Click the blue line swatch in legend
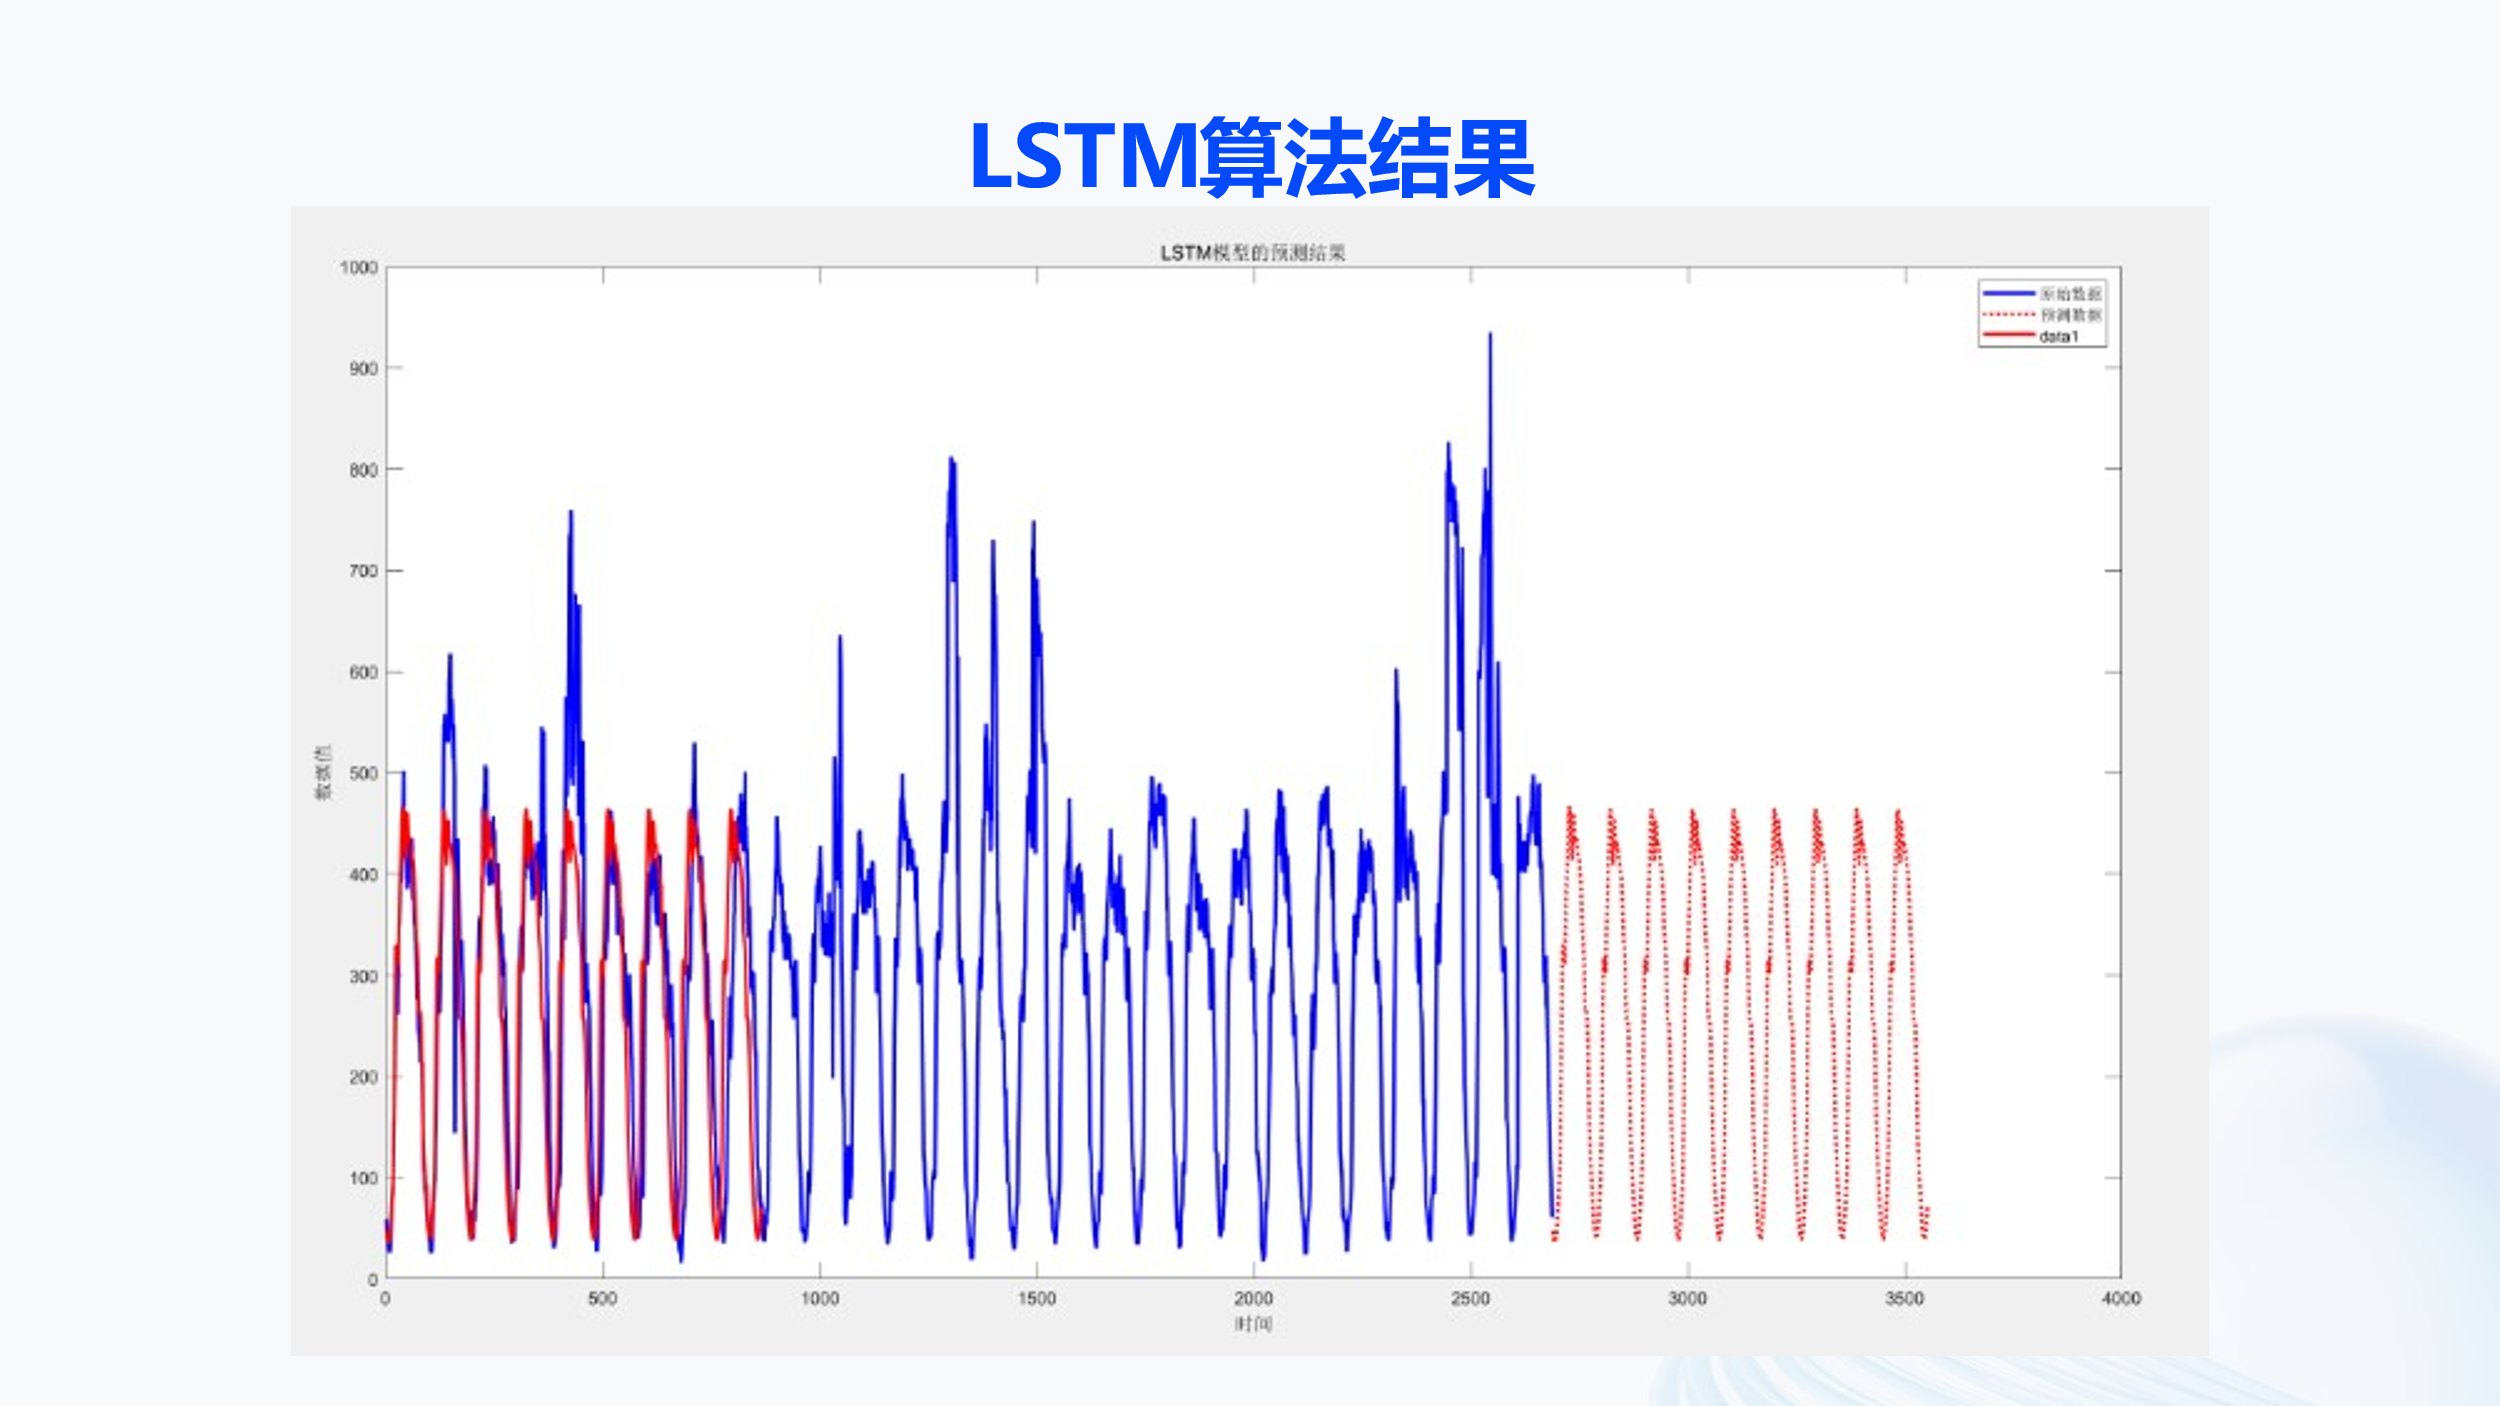 tap(2008, 293)
